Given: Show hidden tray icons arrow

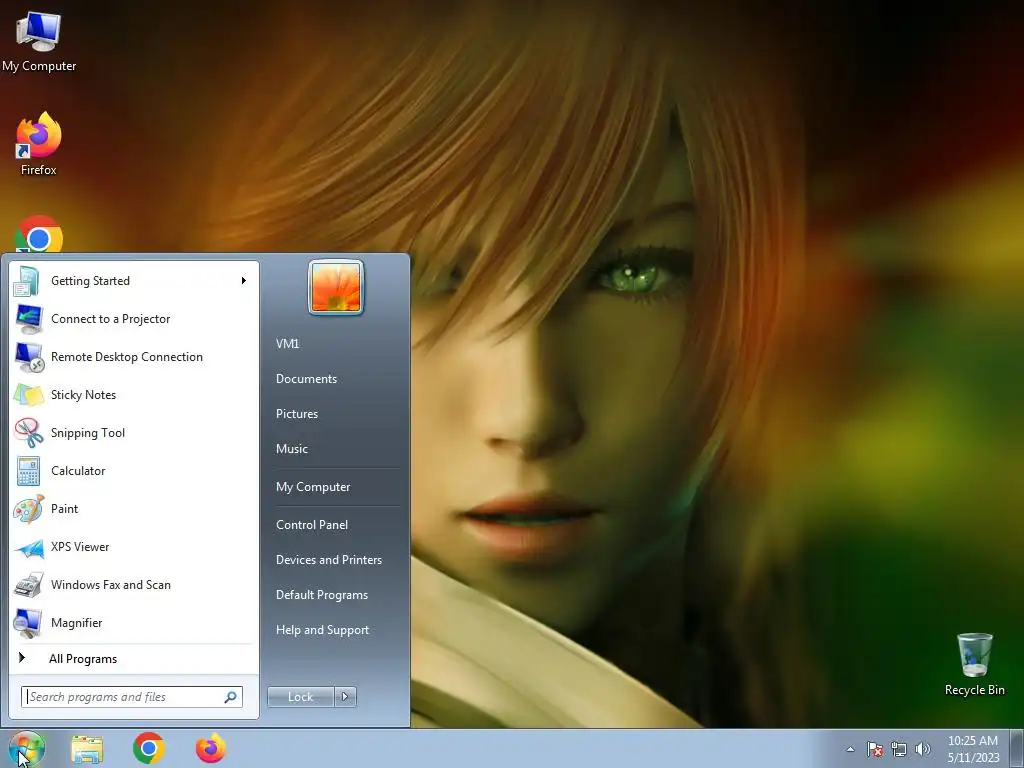Looking at the screenshot, I should (850, 749).
